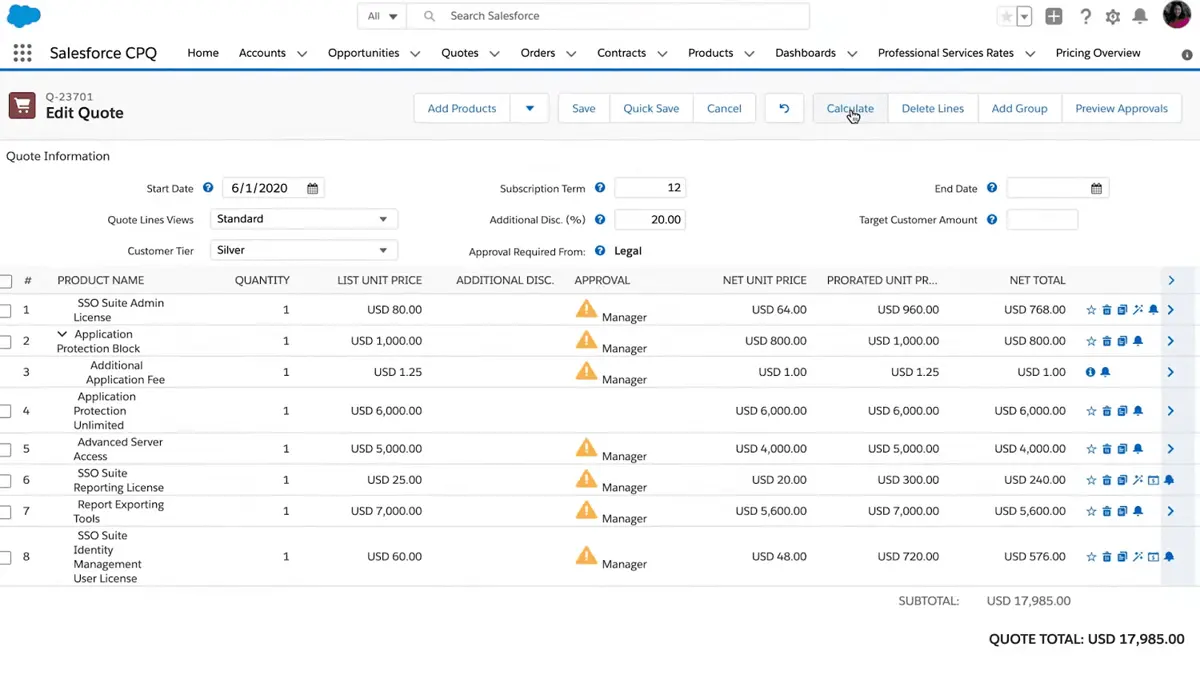This screenshot has width=1200, height=674.
Task: Click the Target Customer Amount help icon
Action: coord(992,219)
